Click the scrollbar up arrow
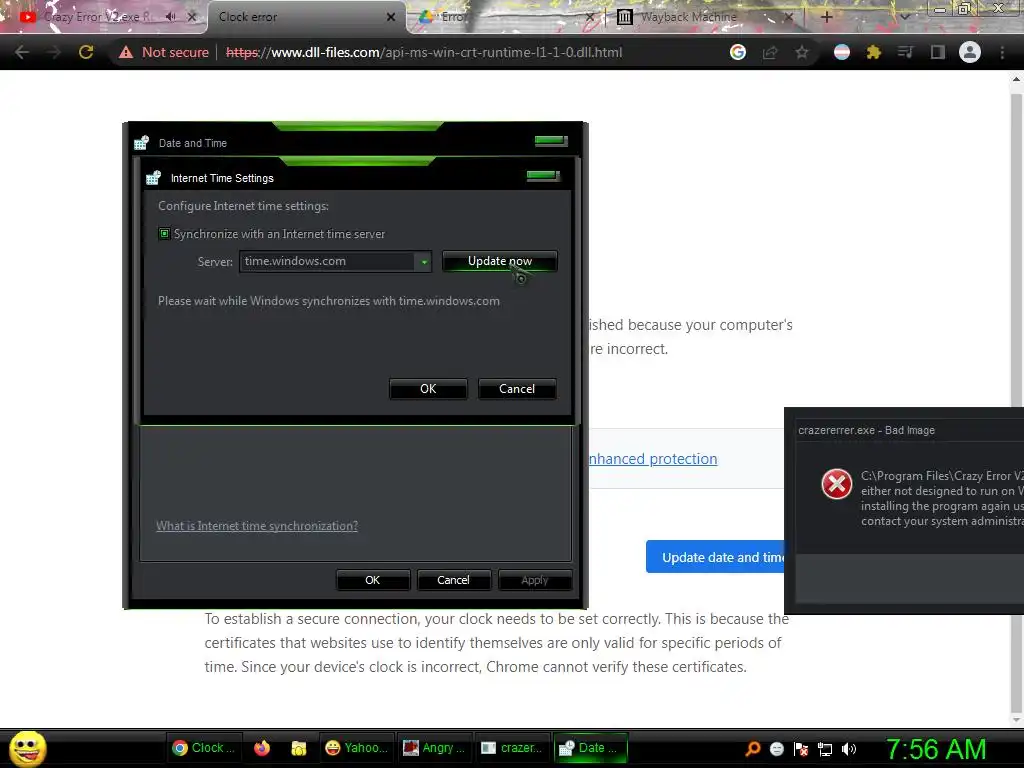Image resolution: width=1024 pixels, height=768 pixels. [1016, 80]
